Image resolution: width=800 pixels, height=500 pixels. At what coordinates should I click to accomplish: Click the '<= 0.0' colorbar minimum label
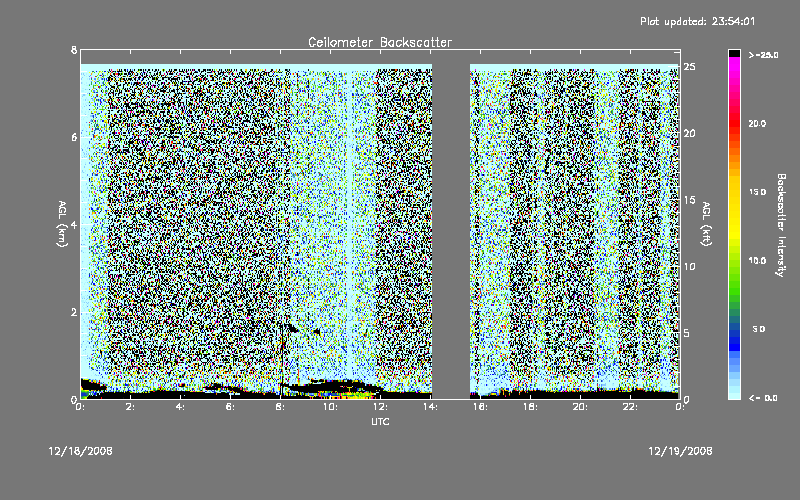763,398
